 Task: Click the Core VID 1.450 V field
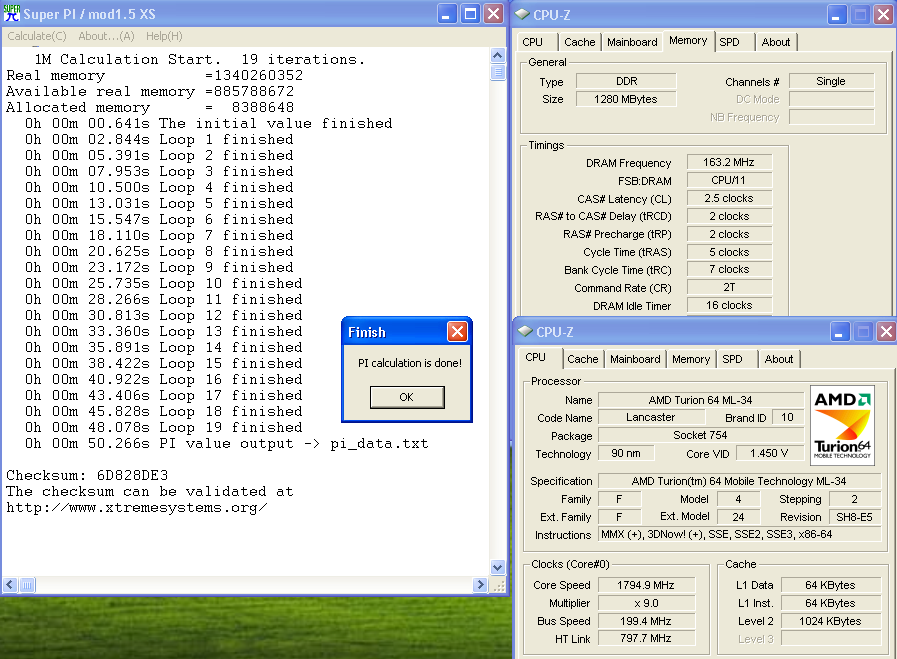pos(769,453)
